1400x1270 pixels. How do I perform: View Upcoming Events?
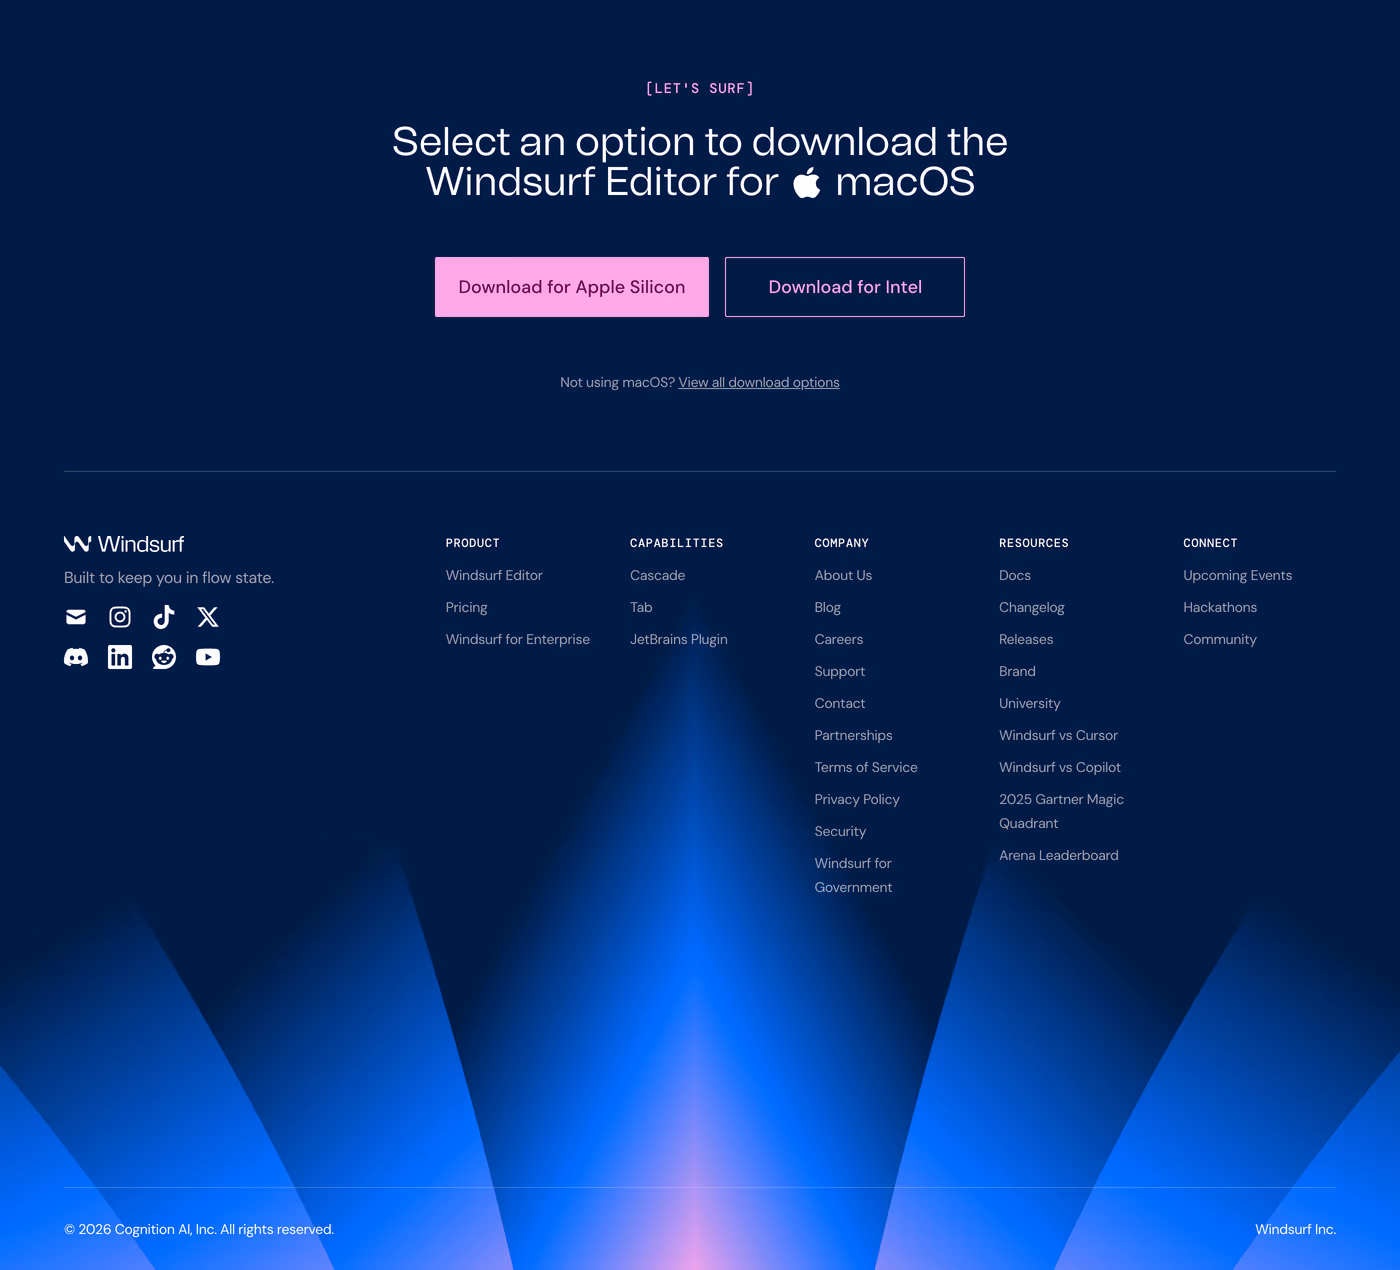(x=1238, y=575)
